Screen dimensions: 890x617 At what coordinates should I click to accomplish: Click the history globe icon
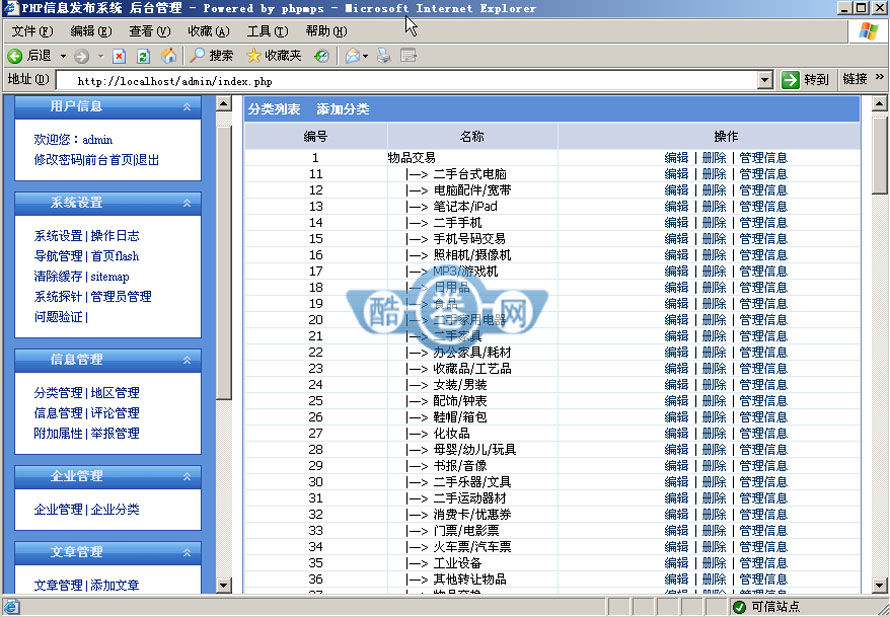click(321, 56)
